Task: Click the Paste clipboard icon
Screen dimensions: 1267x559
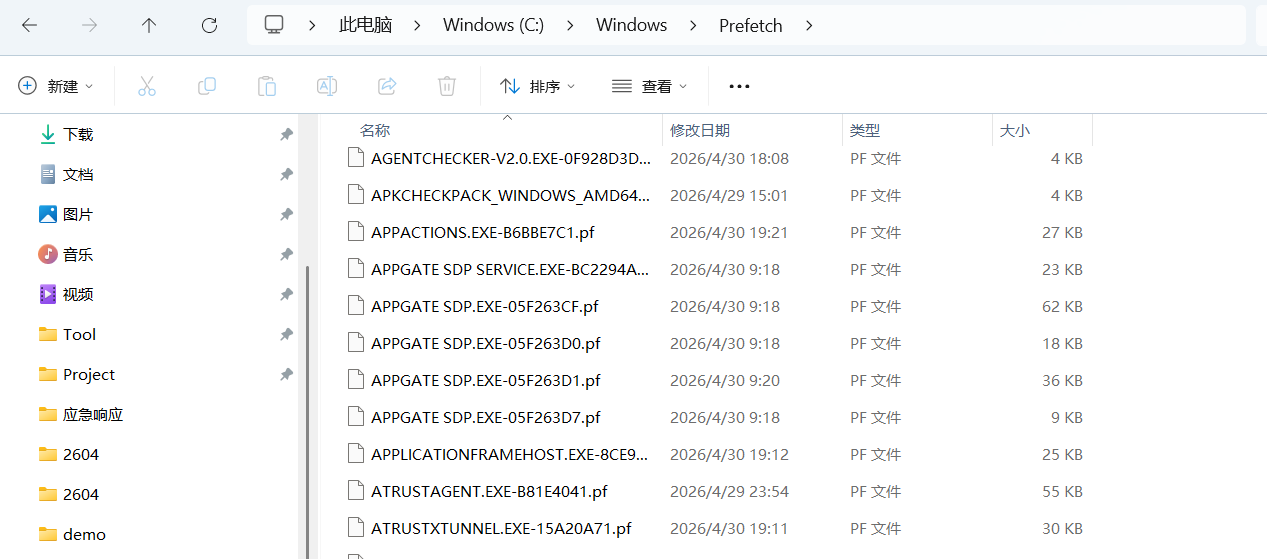Action: pos(267,86)
